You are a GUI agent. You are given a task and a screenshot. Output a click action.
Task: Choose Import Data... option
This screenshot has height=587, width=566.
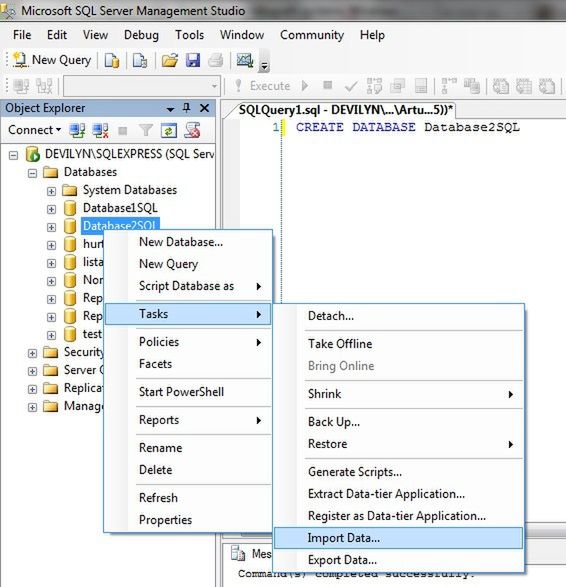pos(399,538)
